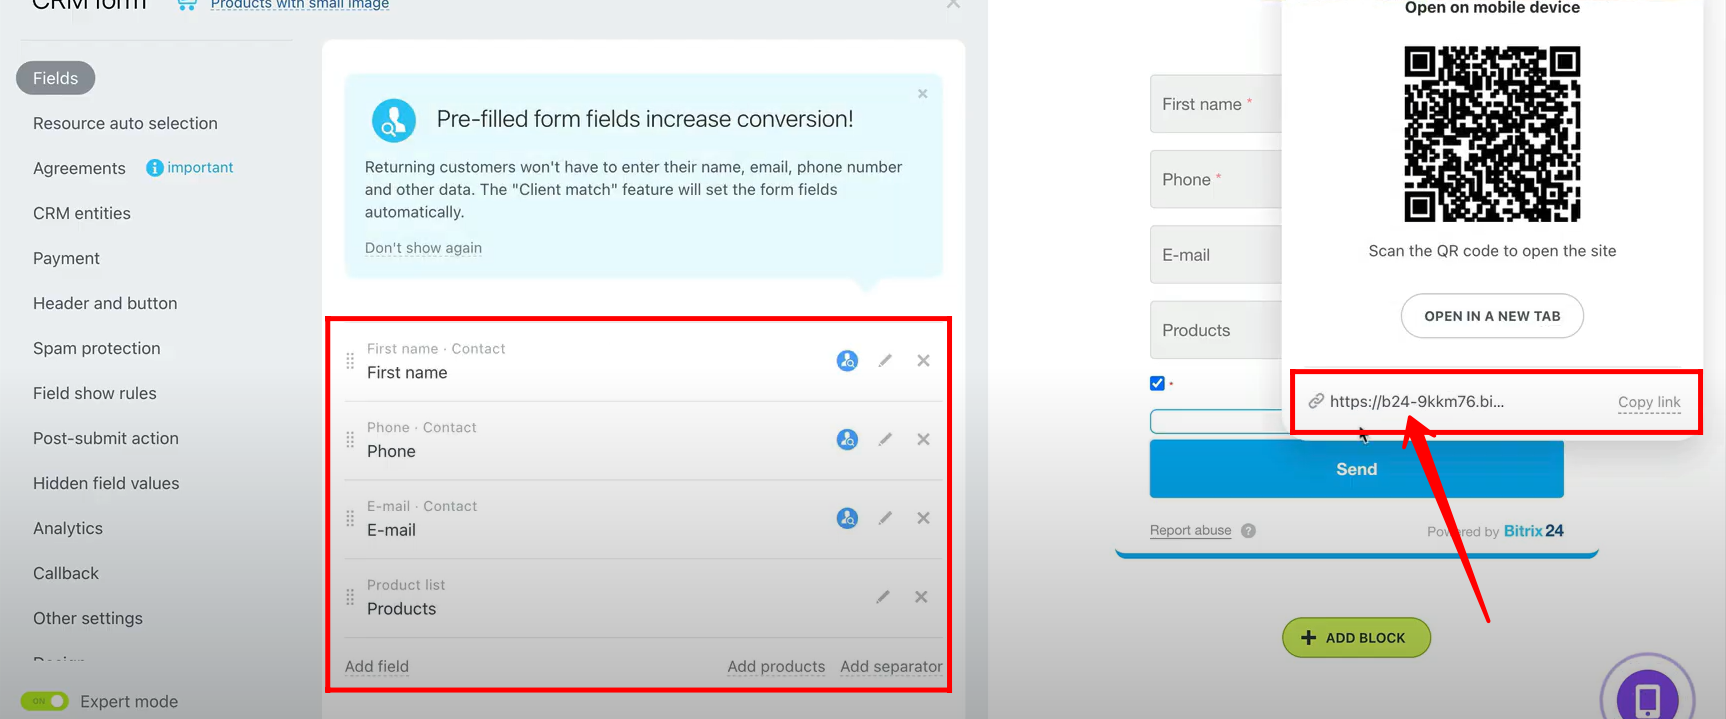Click client match icon for First name field

[x=847, y=361]
